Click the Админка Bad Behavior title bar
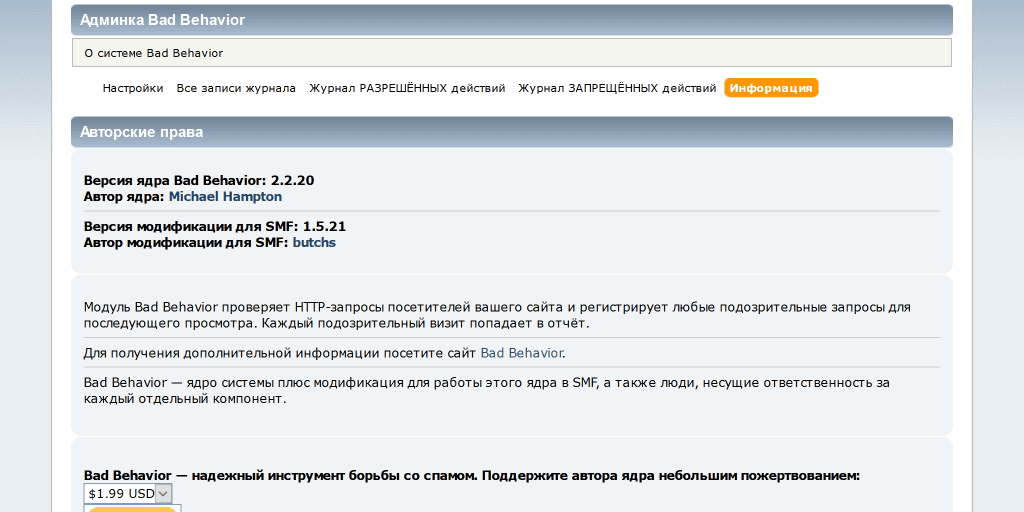The image size is (1024, 512). coord(511,20)
